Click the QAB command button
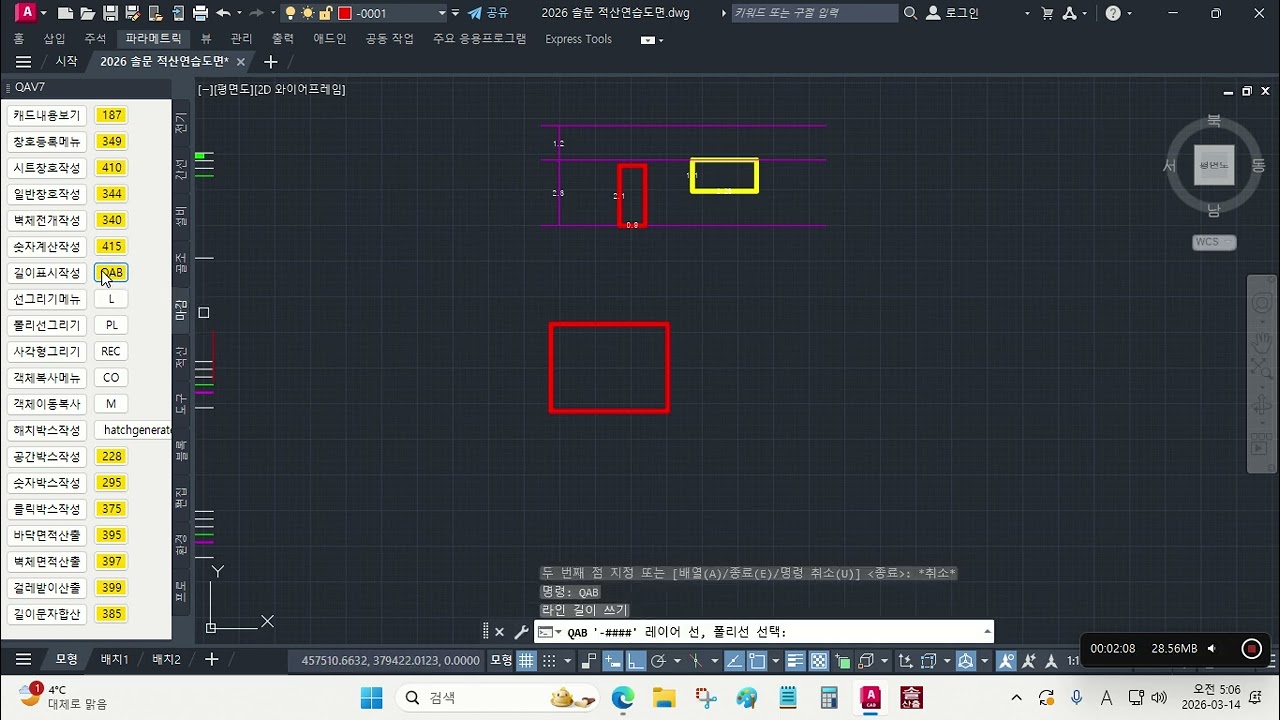 tap(111, 273)
